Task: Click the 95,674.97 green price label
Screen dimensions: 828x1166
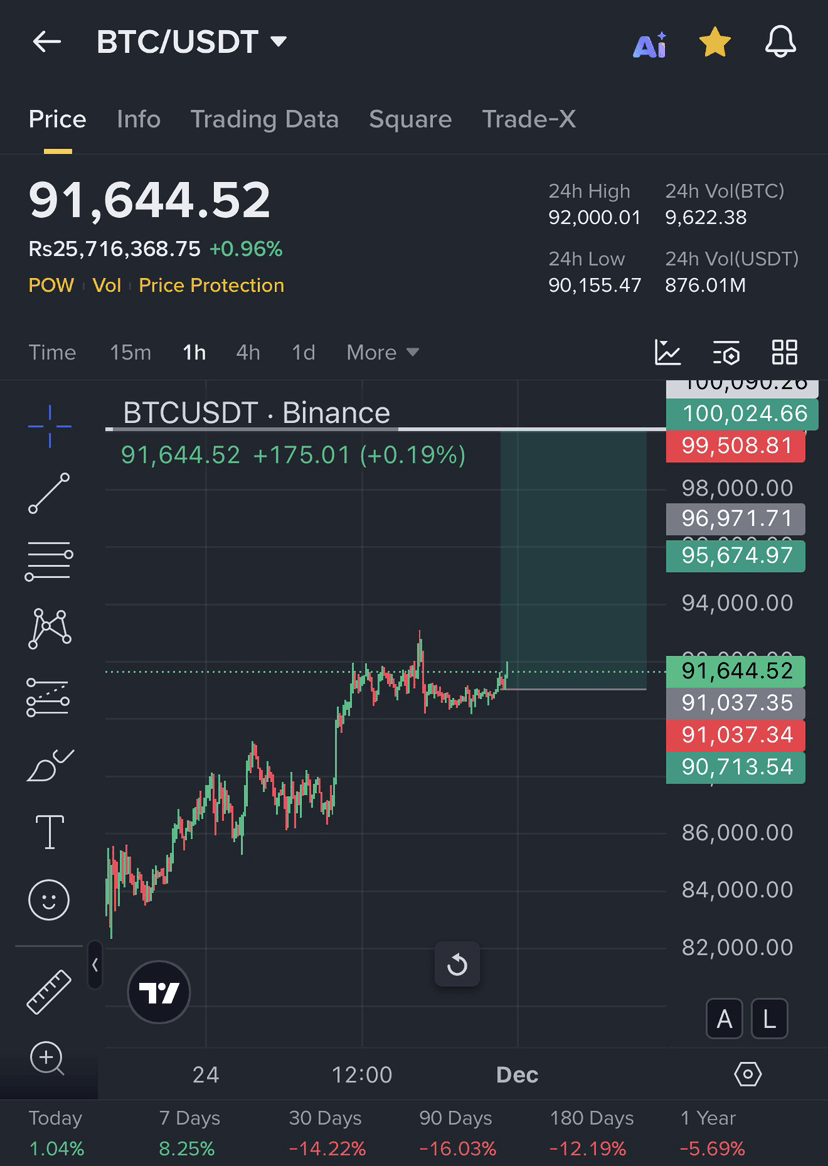Action: pyautogui.click(x=736, y=556)
